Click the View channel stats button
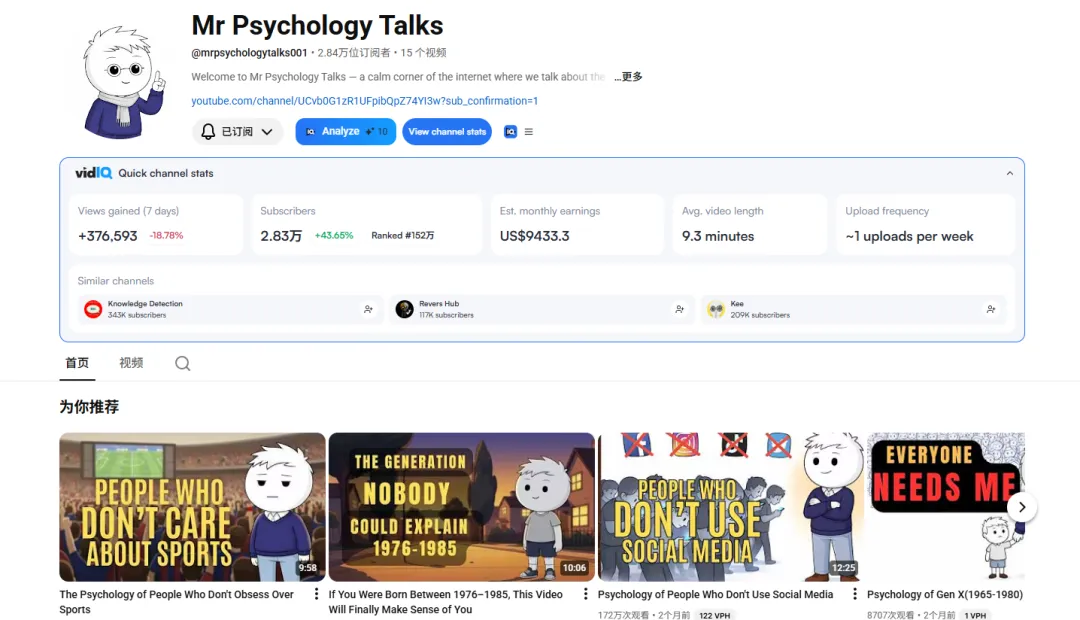The width and height of the screenshot is (1080, 620). (447, 132)
